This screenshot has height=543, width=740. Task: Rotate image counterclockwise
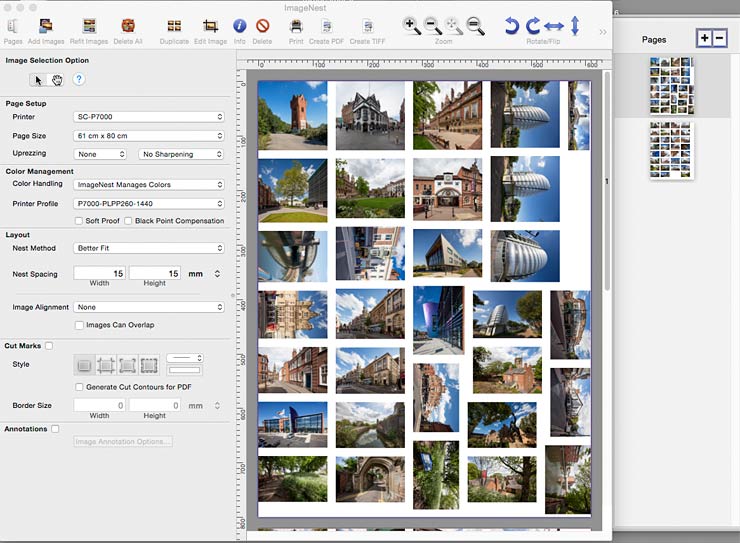tap(512, 25)
